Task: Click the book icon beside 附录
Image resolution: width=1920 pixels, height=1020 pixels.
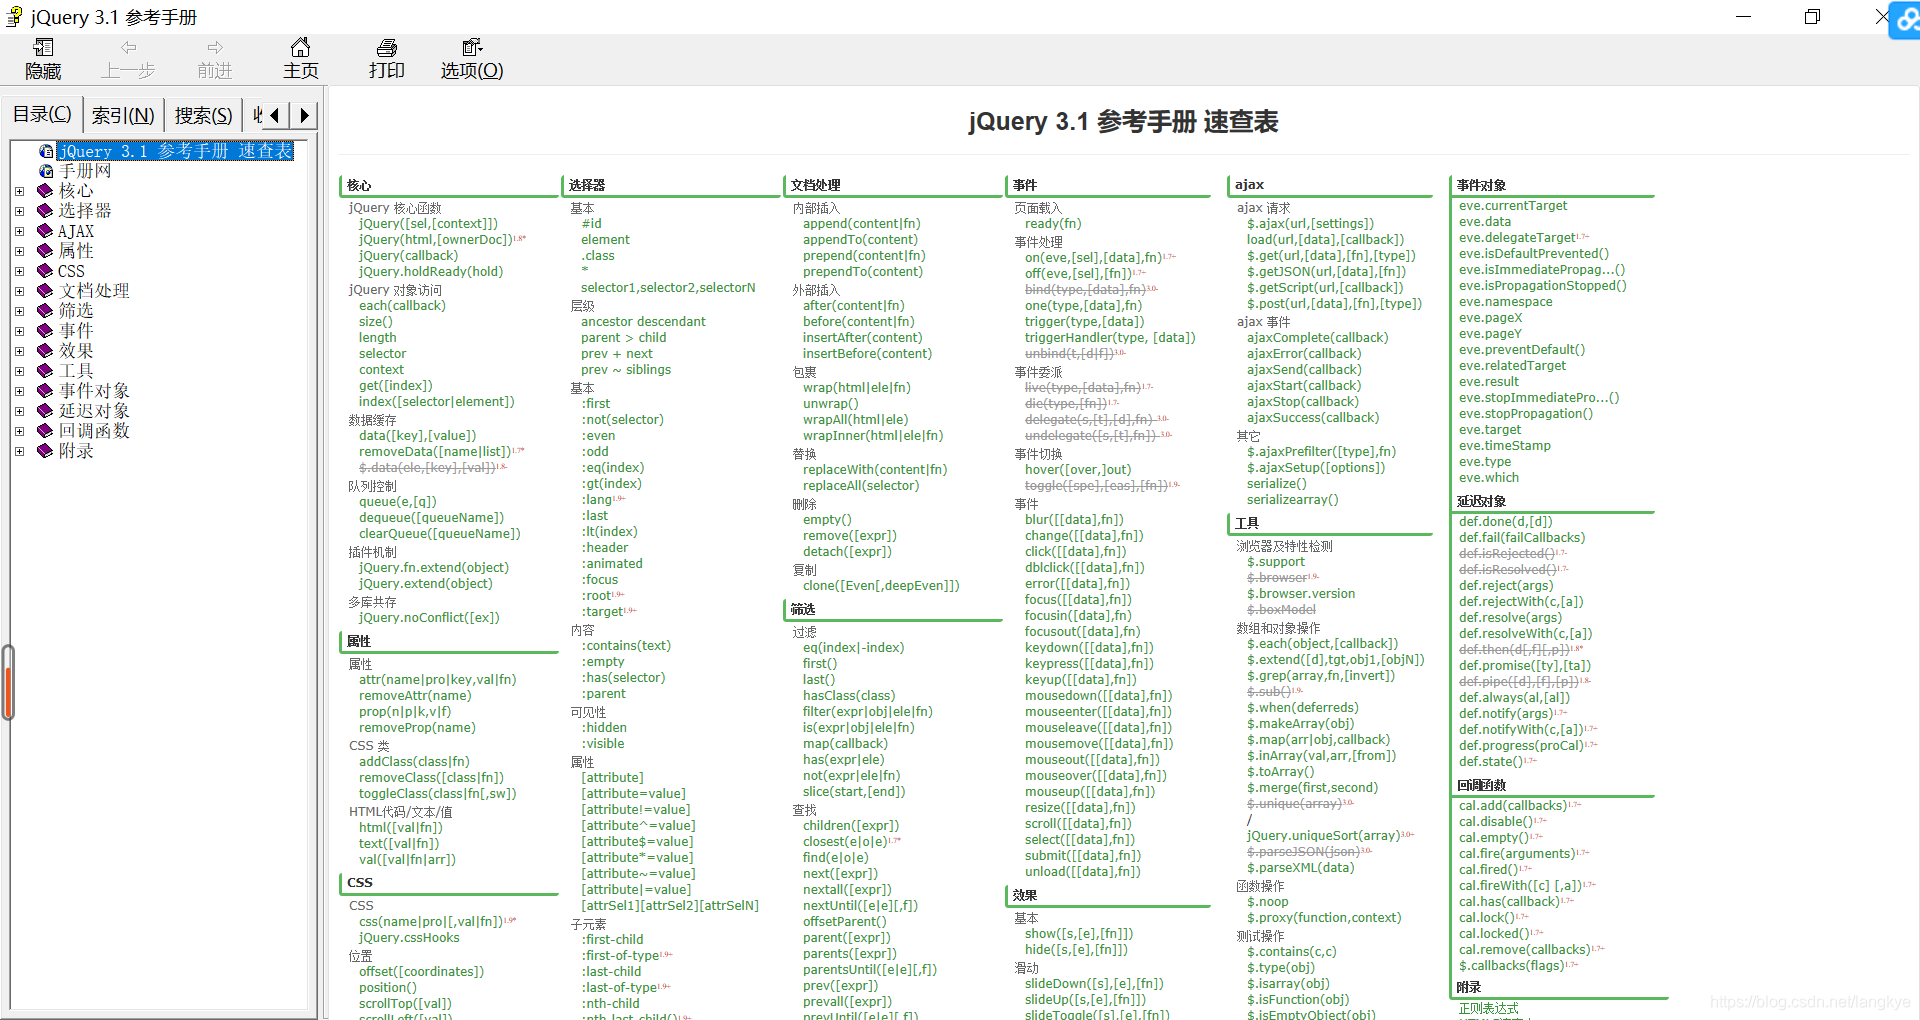Action: tap(44, 450)
